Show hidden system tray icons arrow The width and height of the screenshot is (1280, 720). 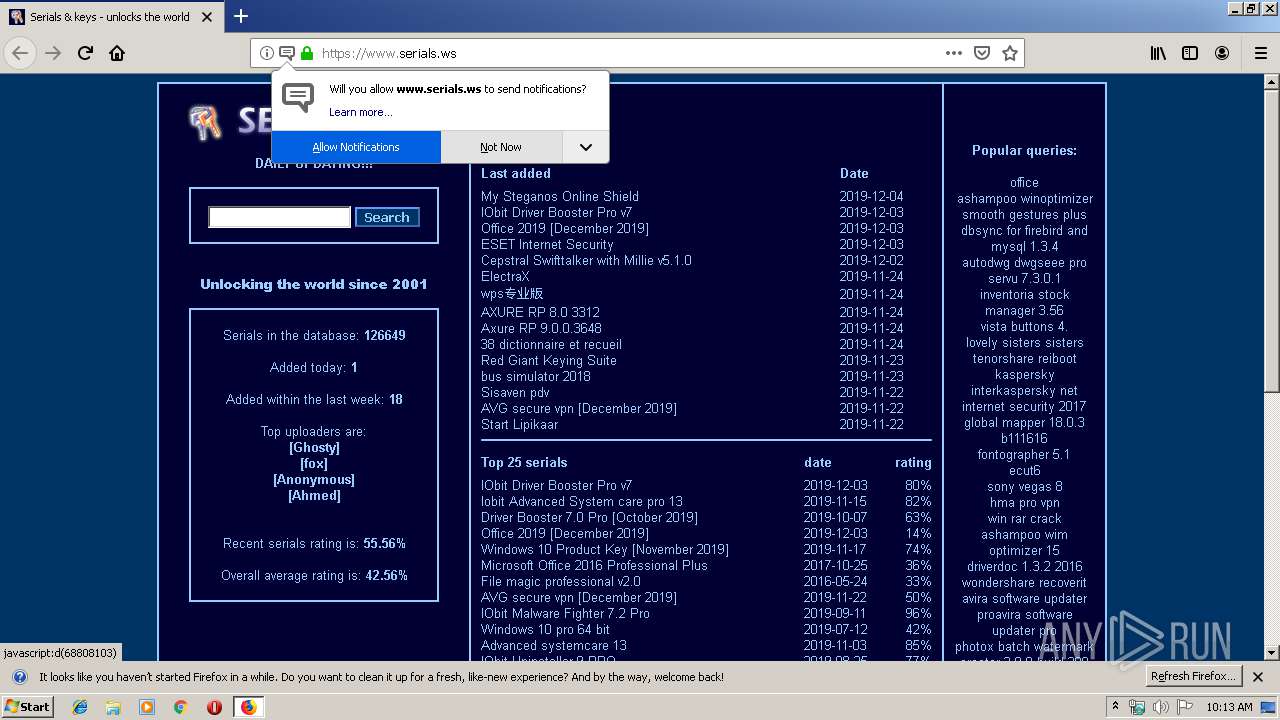coord(1115,707)
